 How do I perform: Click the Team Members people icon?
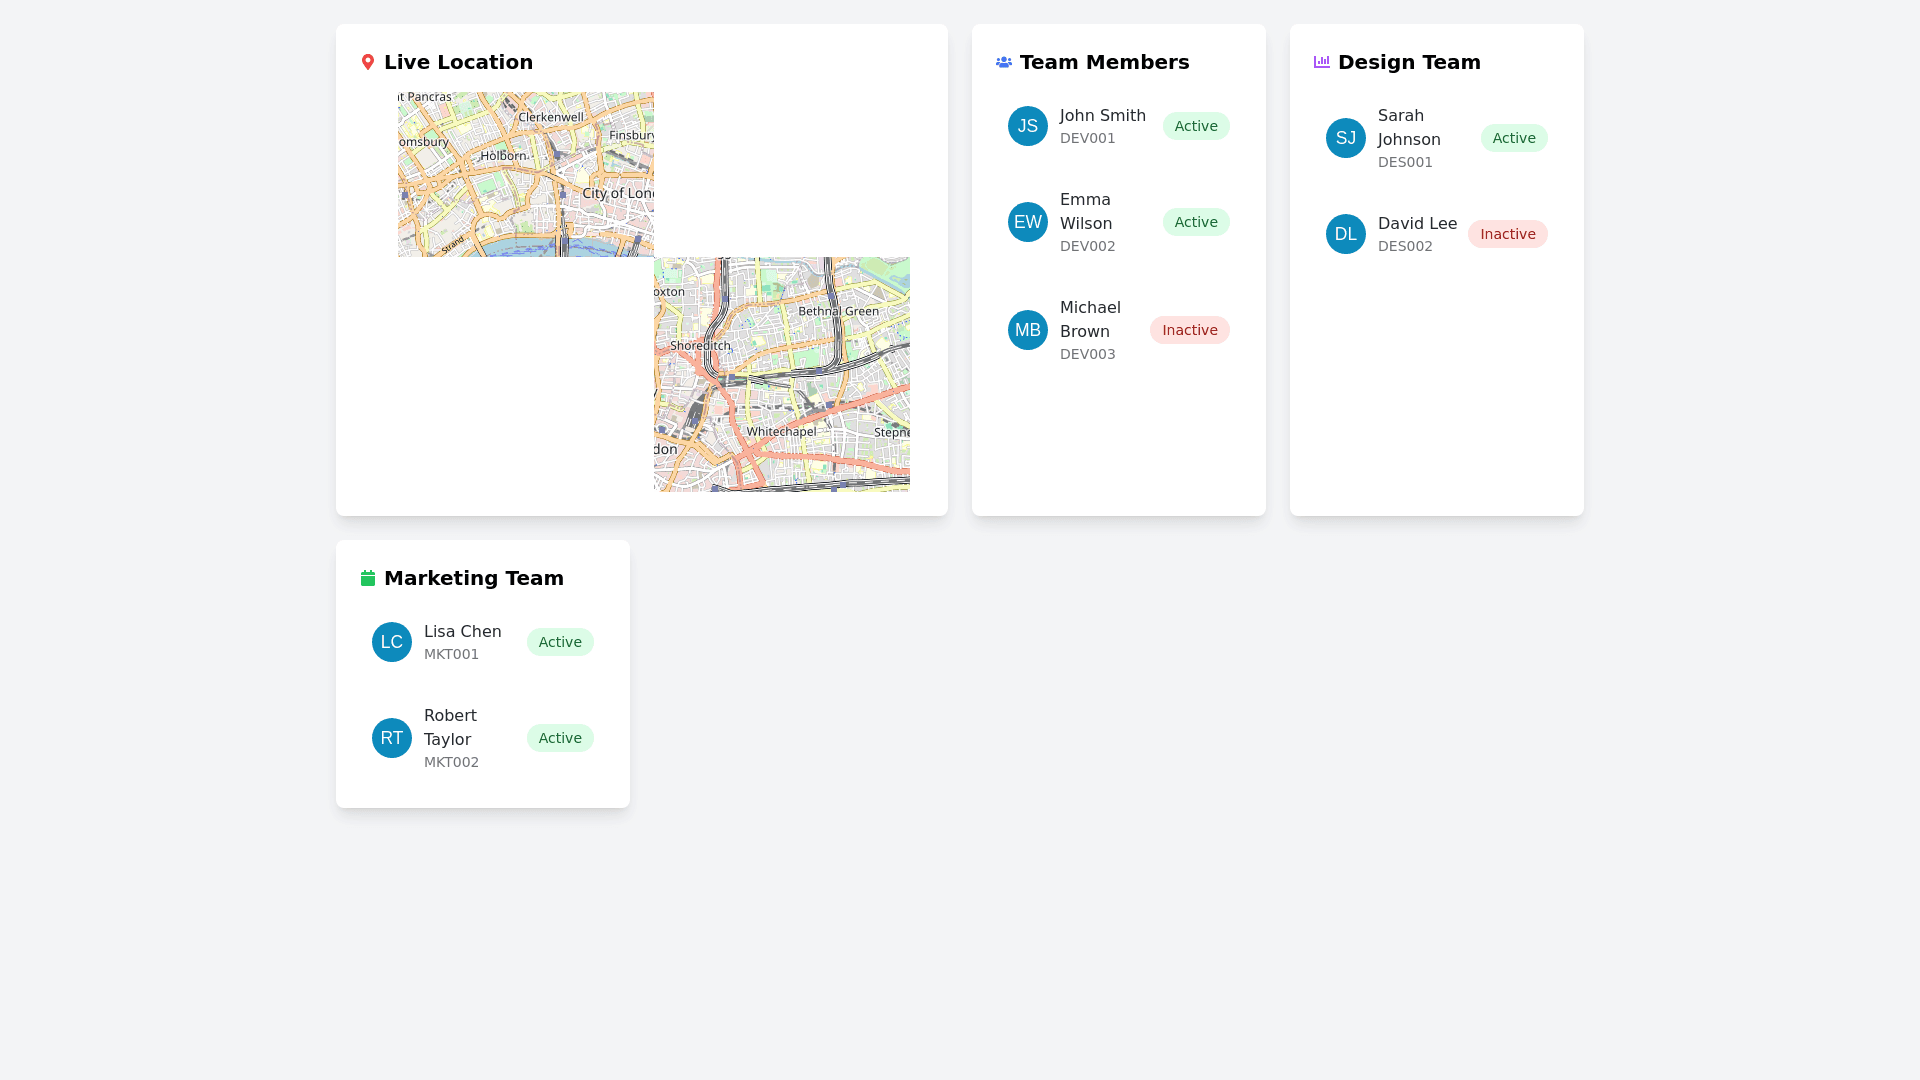click(1004, 62)
